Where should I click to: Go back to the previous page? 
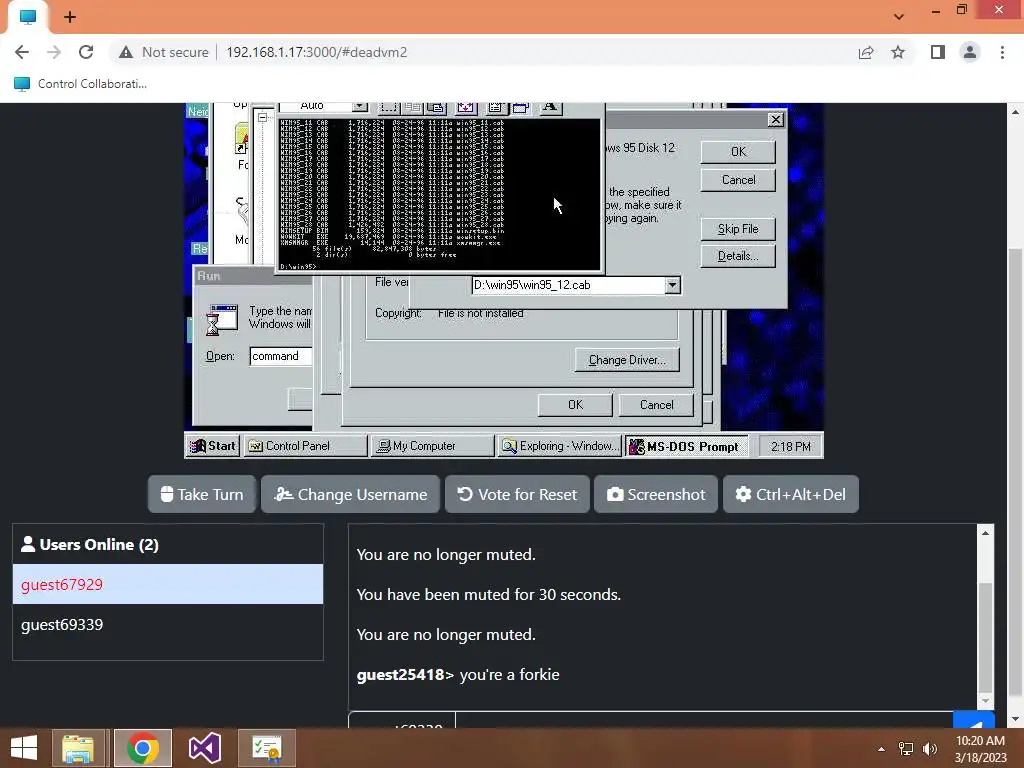coord(22,52)
